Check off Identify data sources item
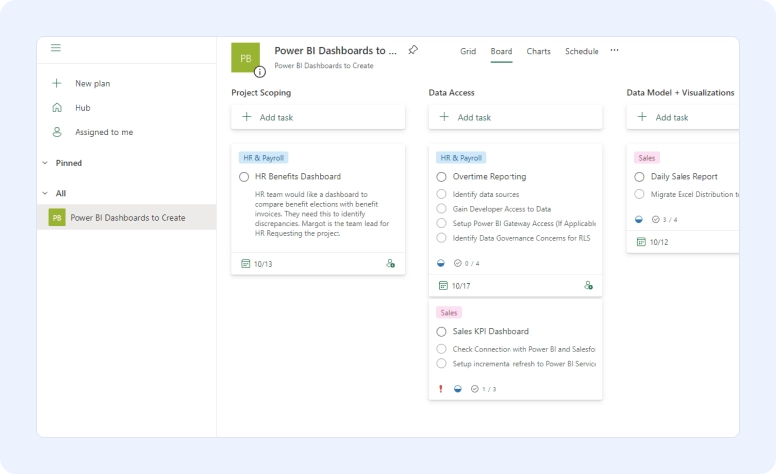 tap(441, 194)
